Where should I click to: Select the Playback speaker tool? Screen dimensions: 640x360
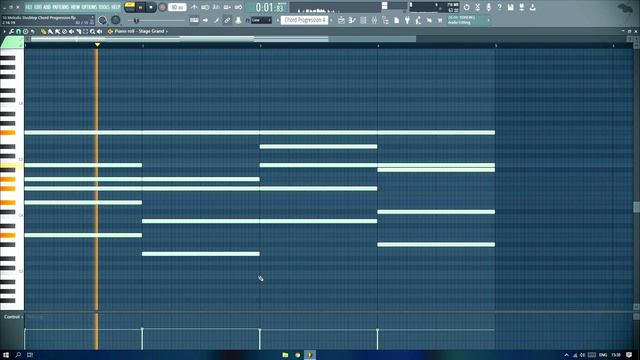pyautogui.click(x=100, y=31)
